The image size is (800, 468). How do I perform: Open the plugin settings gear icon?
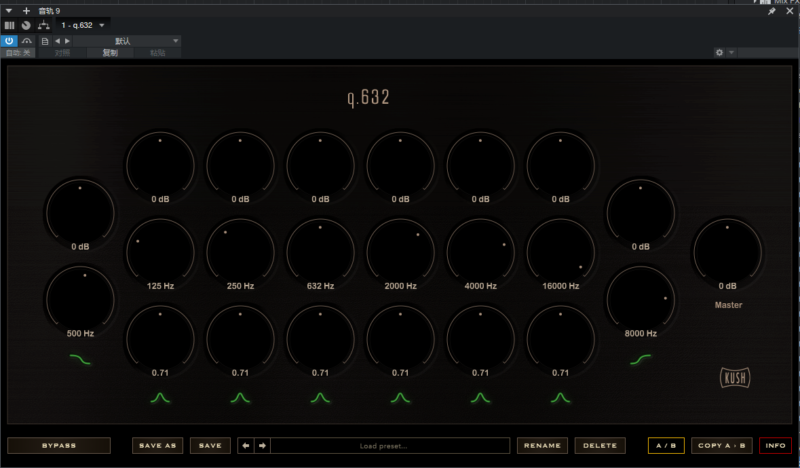click(x=719, y=52)
